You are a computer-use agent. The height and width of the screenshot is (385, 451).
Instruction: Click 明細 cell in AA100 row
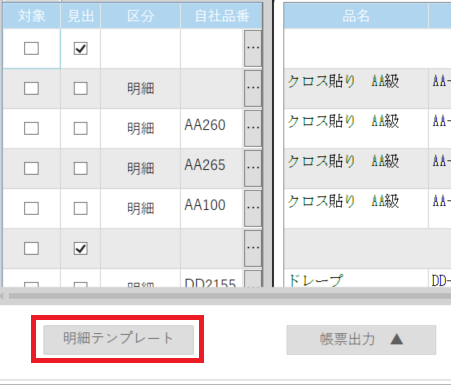(x=141, y=208)
